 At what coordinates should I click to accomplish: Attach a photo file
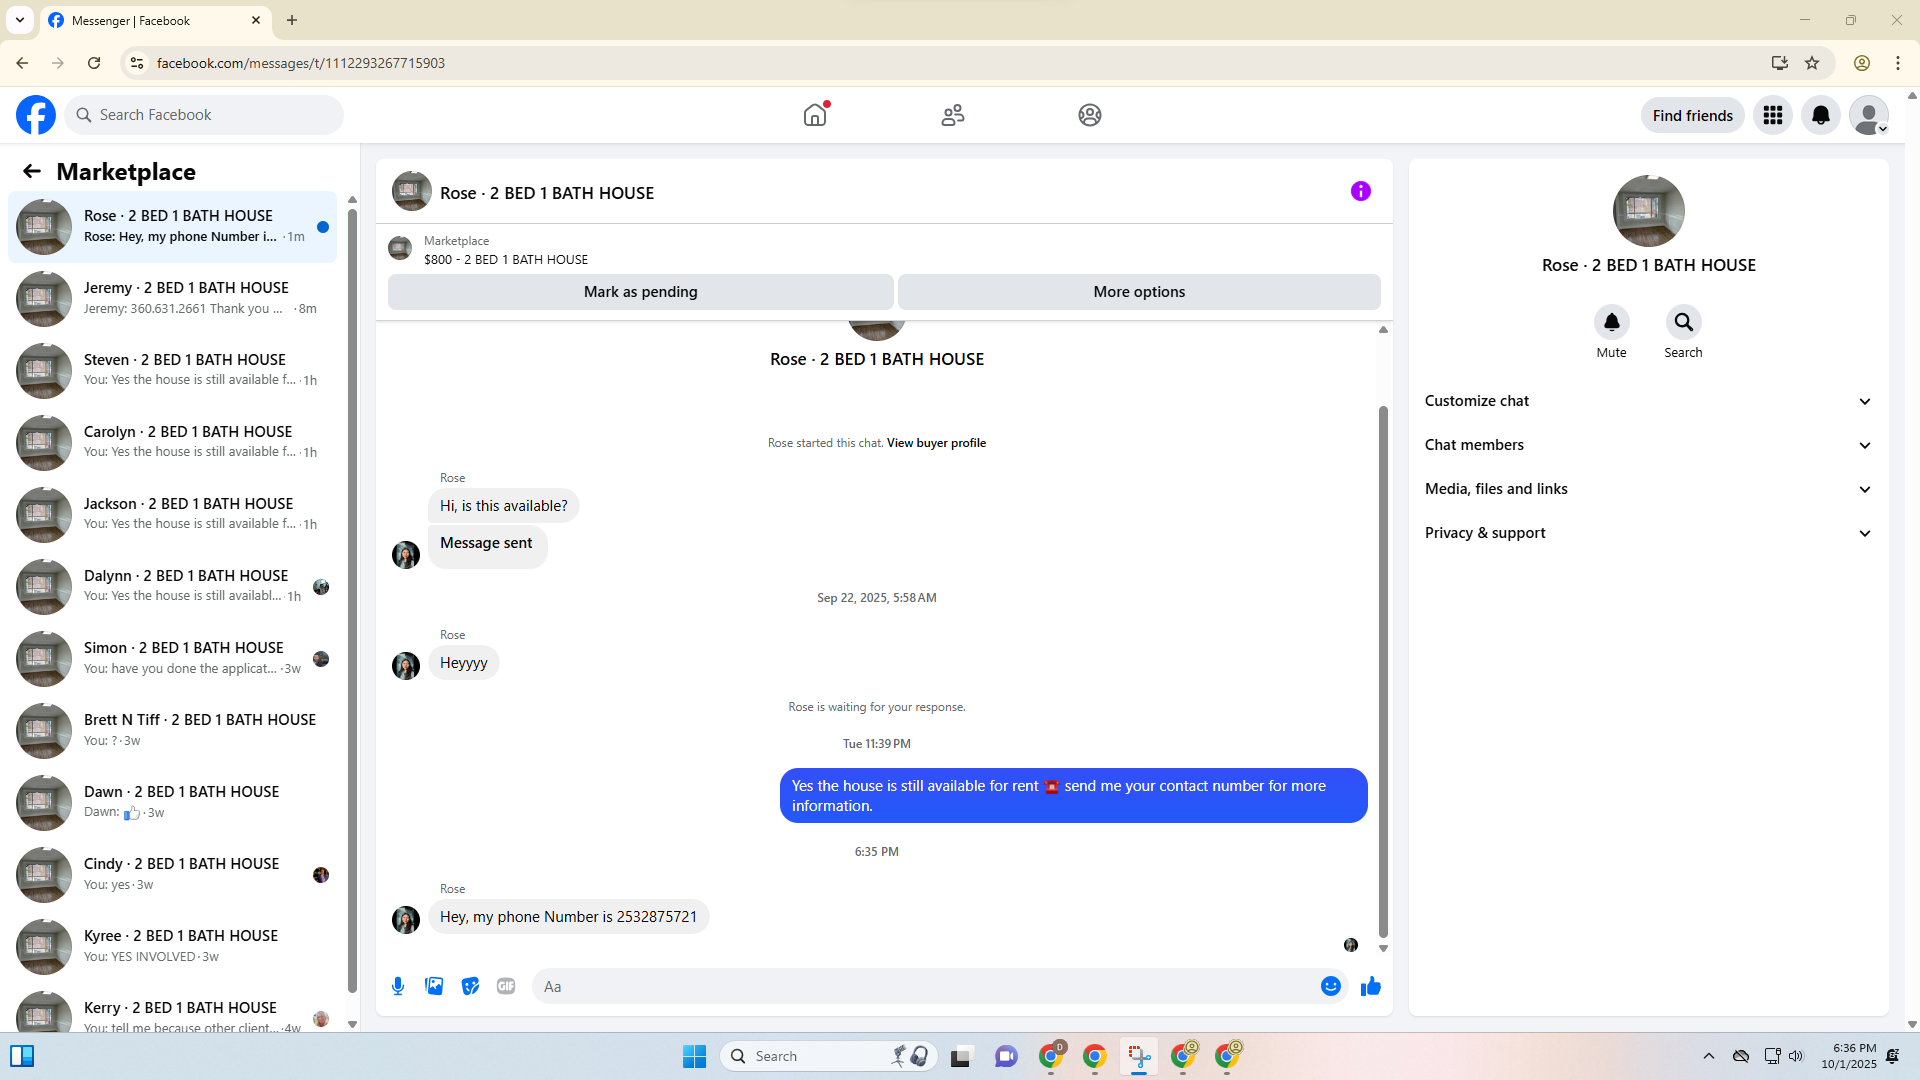pyautogui.click(x=434, y=986)
